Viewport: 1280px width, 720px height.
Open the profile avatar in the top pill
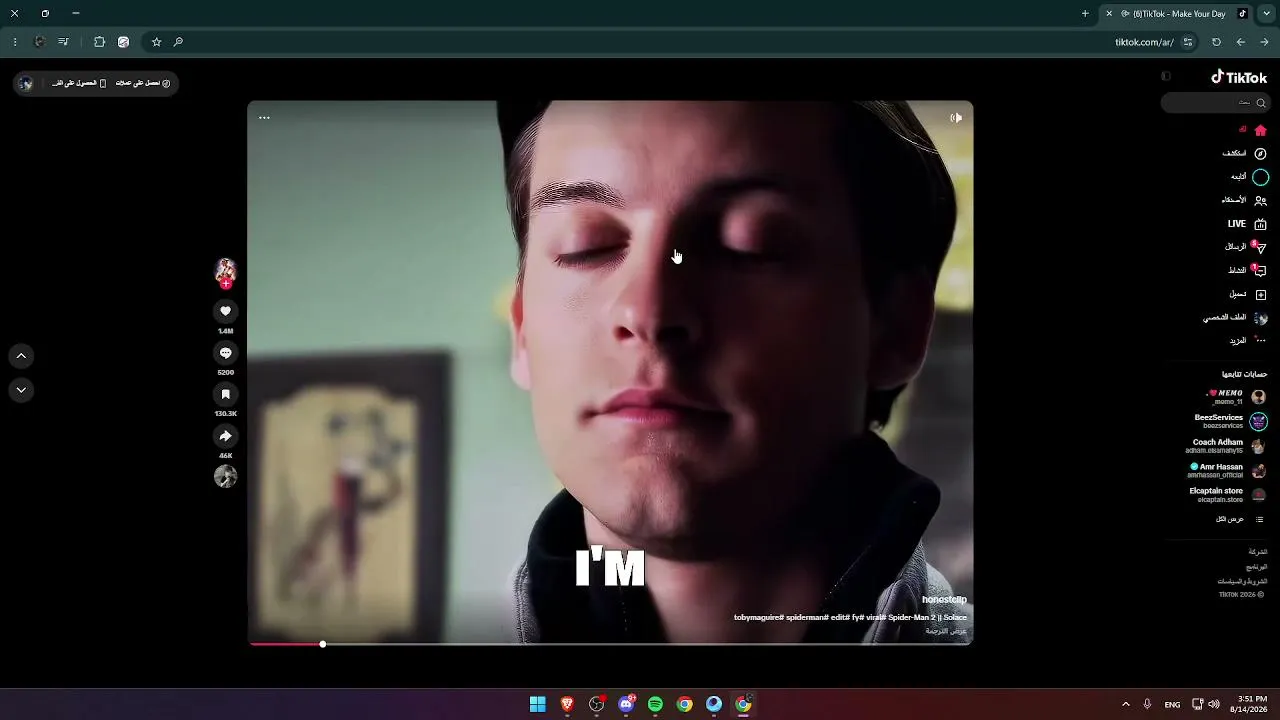coord(27,83)
